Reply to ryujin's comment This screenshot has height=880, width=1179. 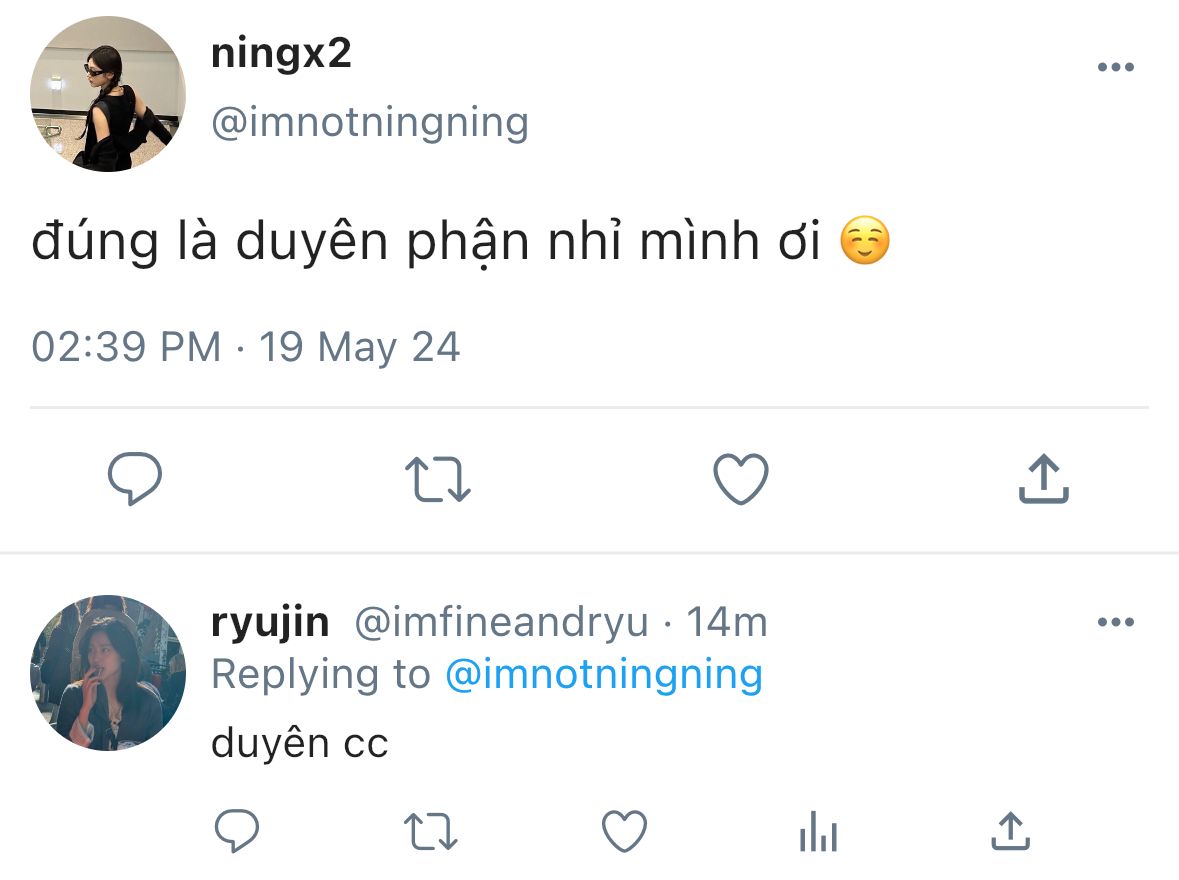click(x=237, y=831)
